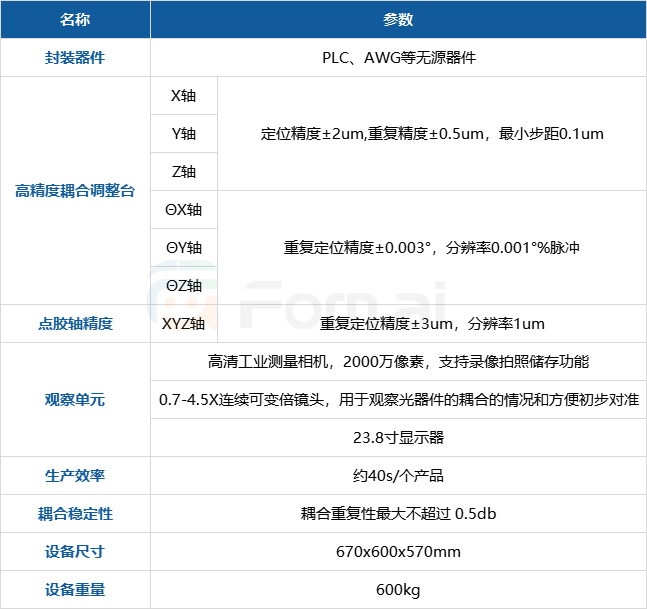Click the 定位精度±2um specification text

(x=431, y=133)
